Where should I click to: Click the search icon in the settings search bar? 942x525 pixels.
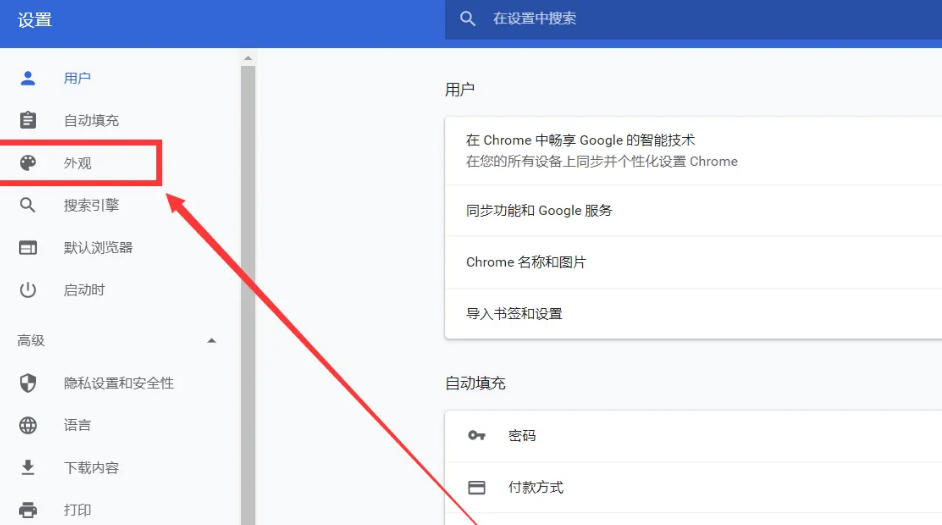click(467, 19)
